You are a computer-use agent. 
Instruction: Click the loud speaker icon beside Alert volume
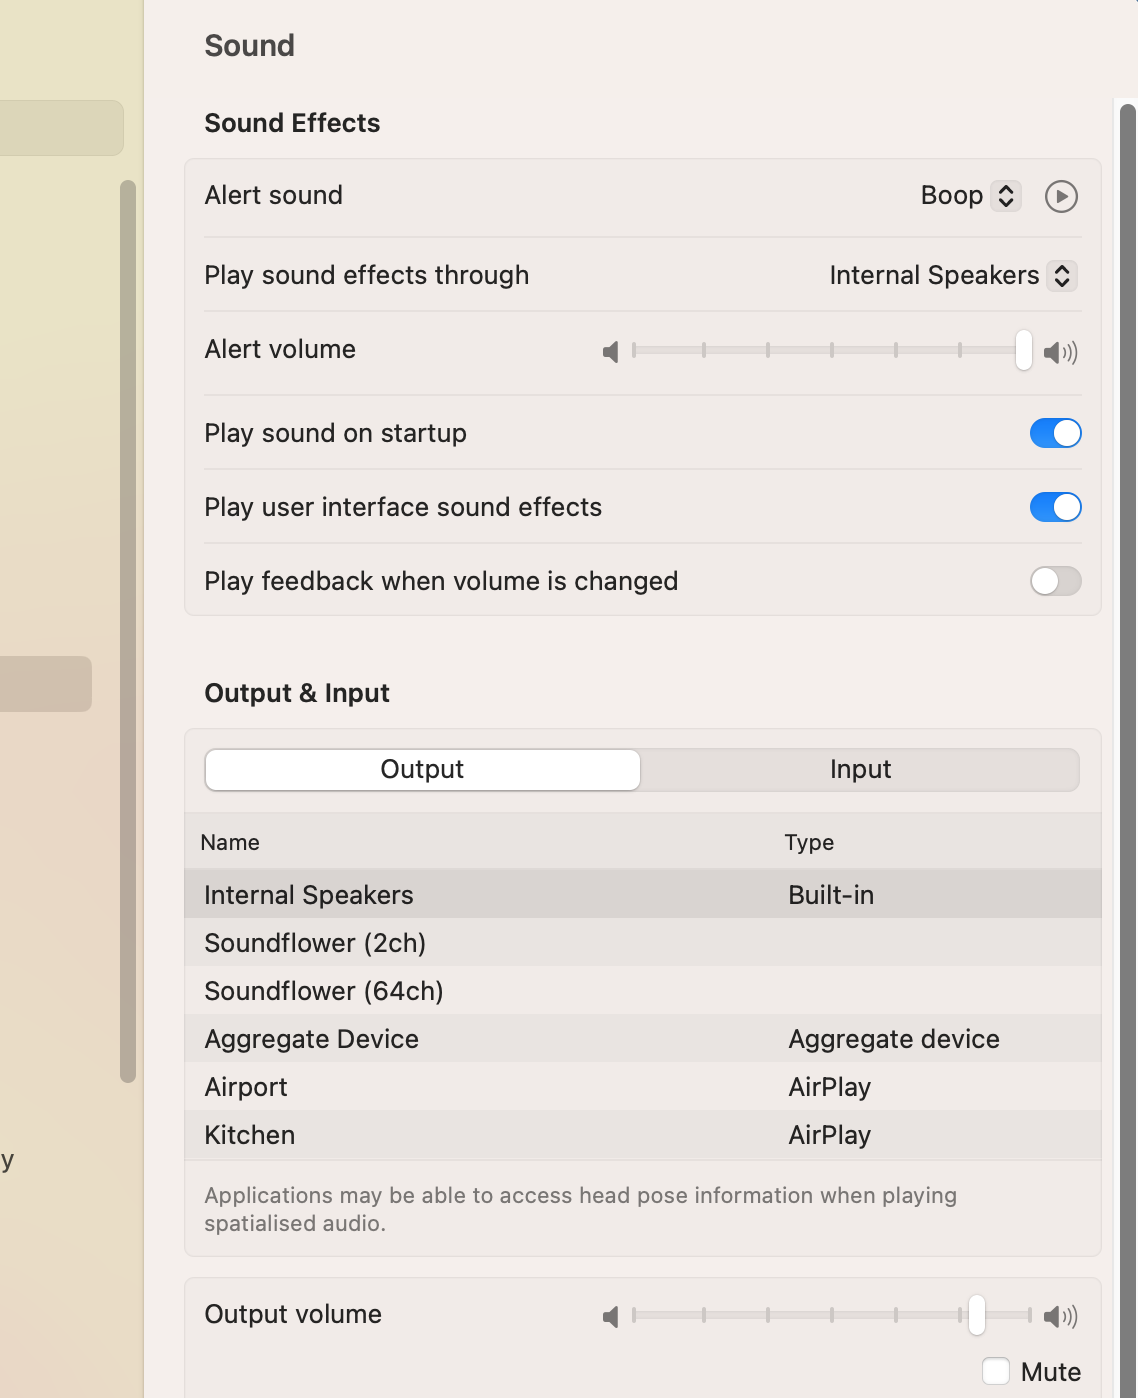(x=1060, y=352)
